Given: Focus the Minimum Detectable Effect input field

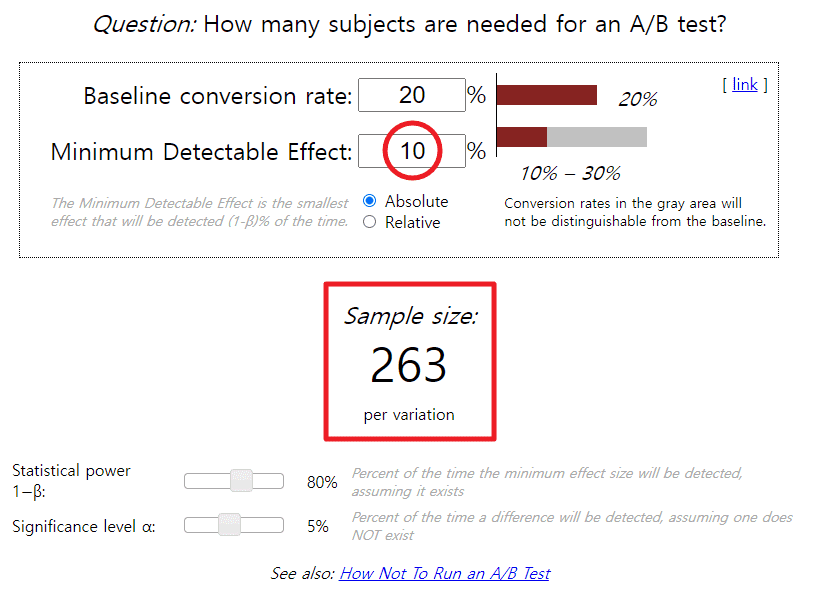Looking at the screenshot, I should tap(411, 151).
